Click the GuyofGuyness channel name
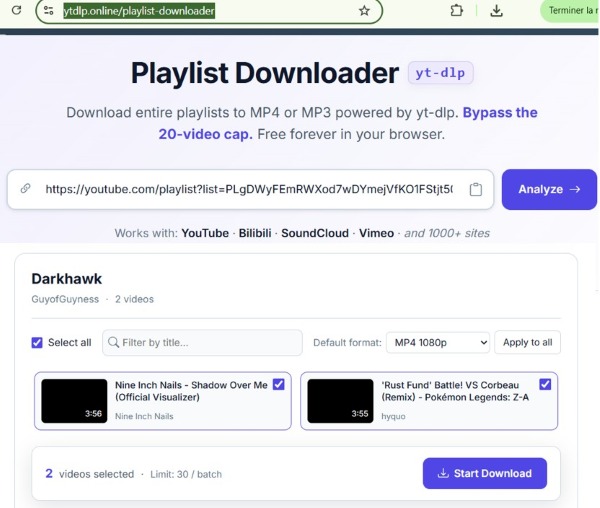 point(65,299)
